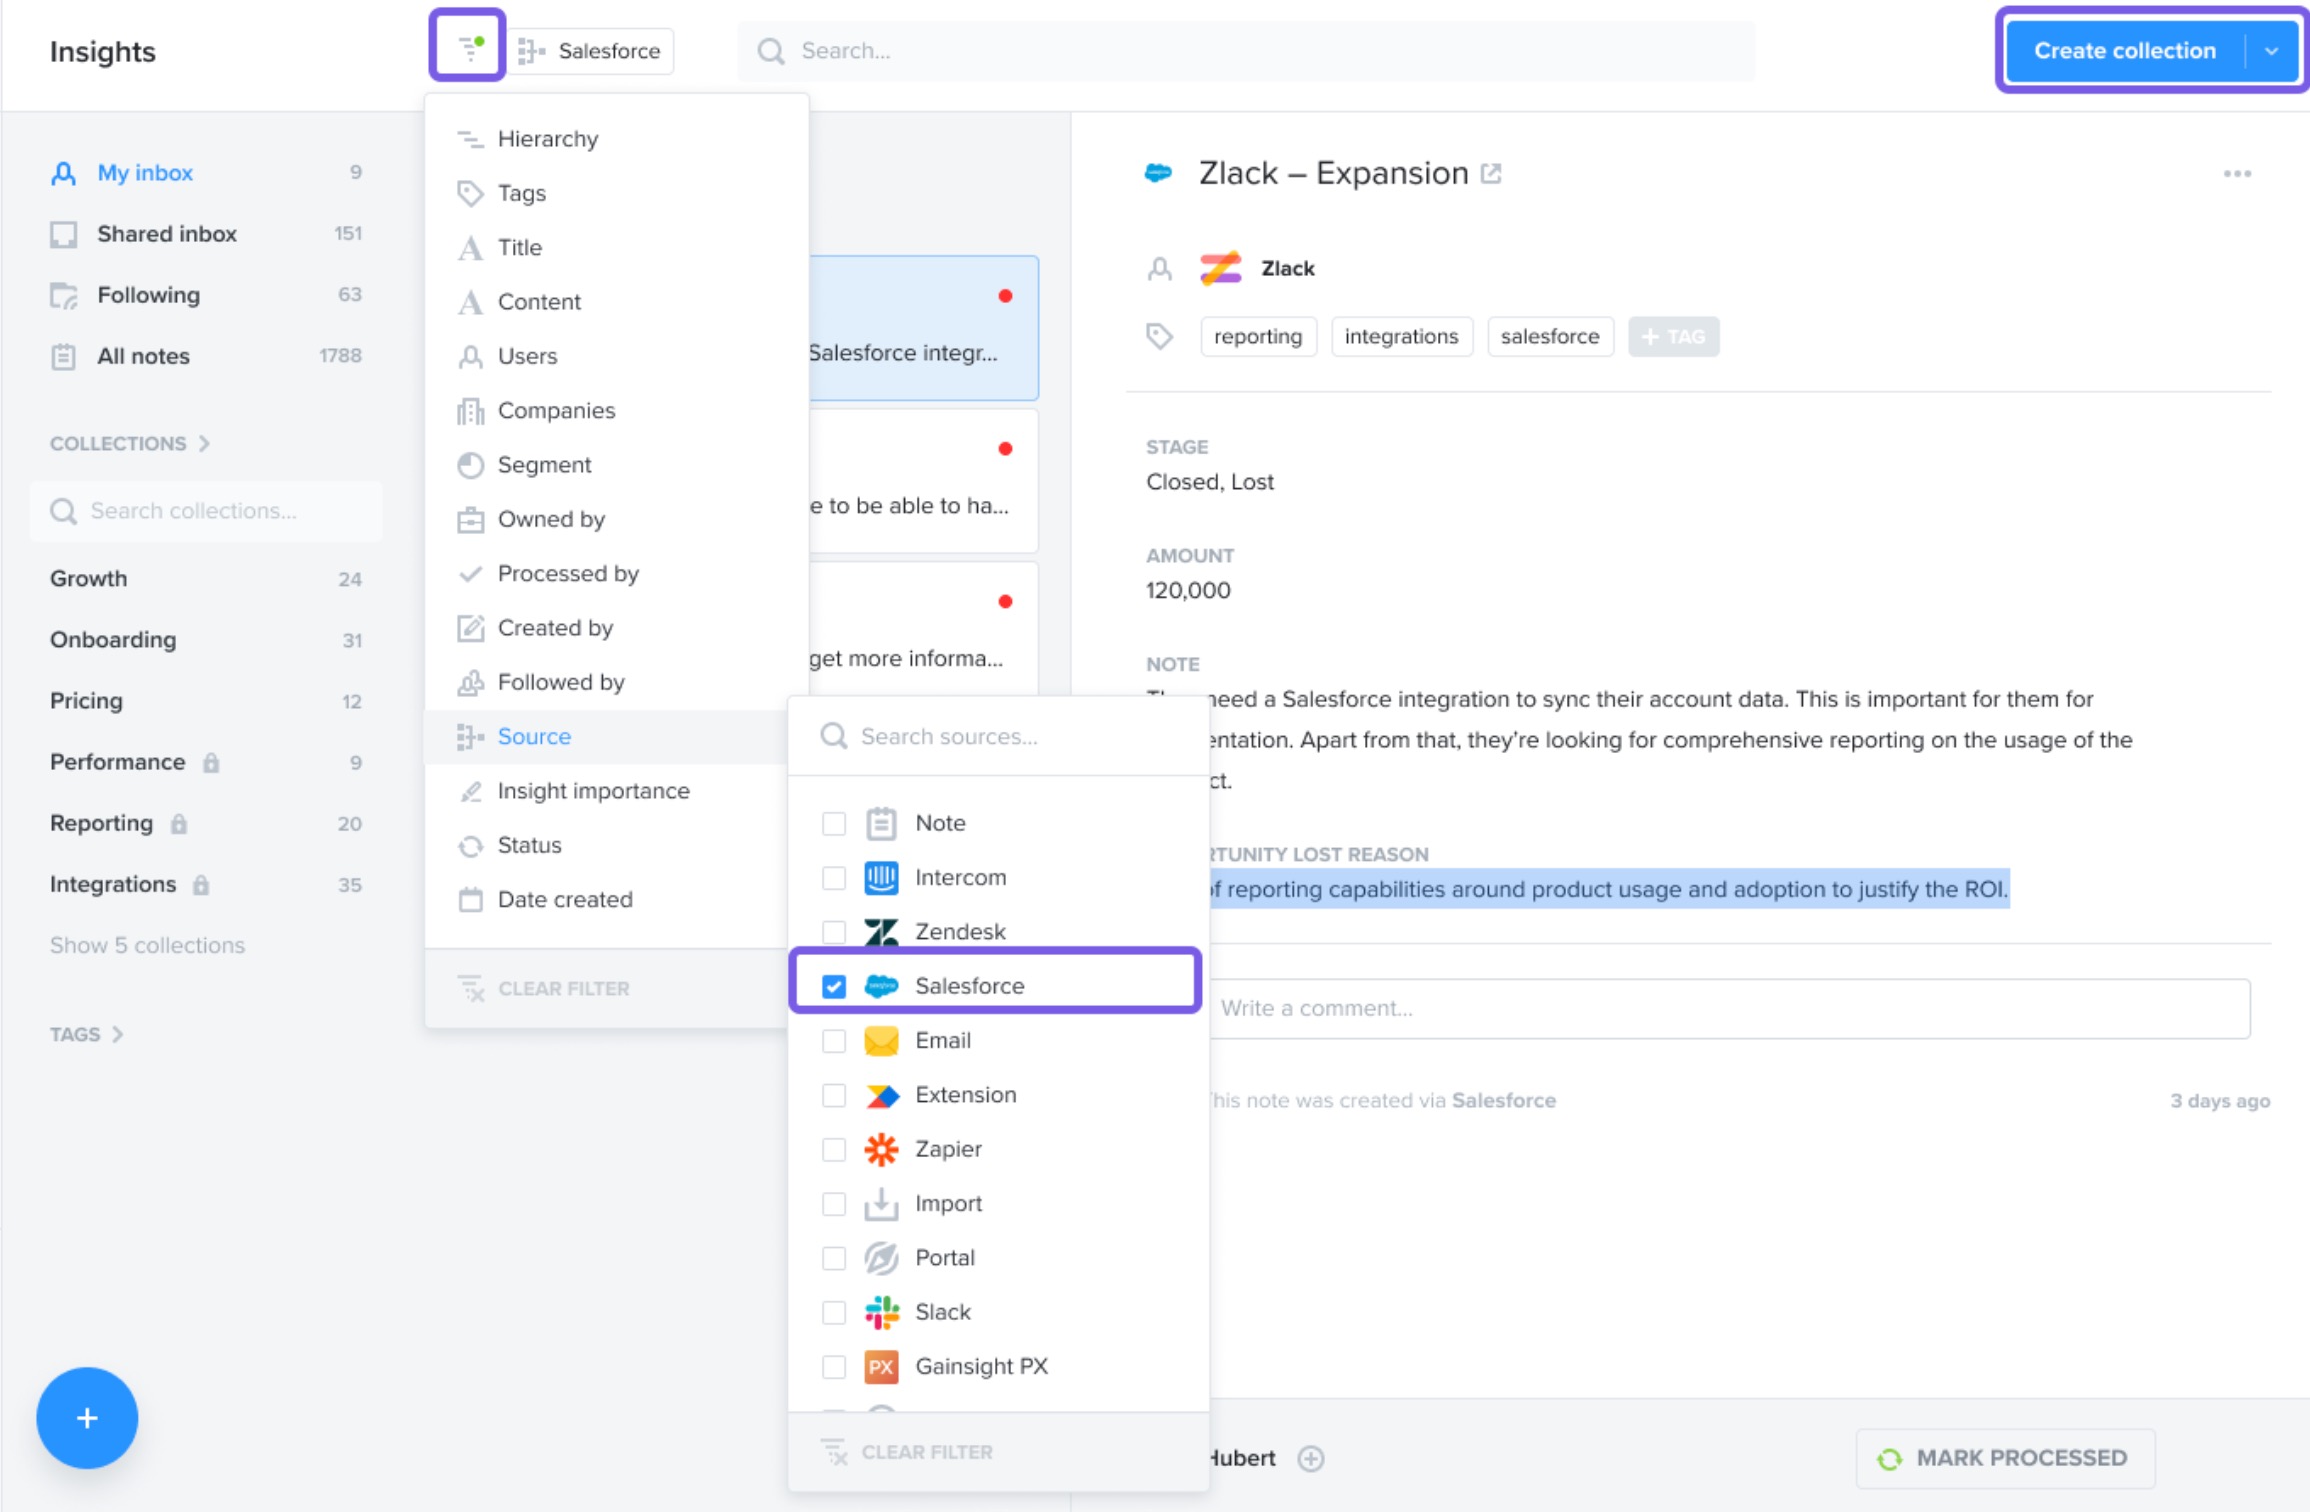Open the filter icon button
This screenshot has height=1512, width=2310.
click(468, 48)
